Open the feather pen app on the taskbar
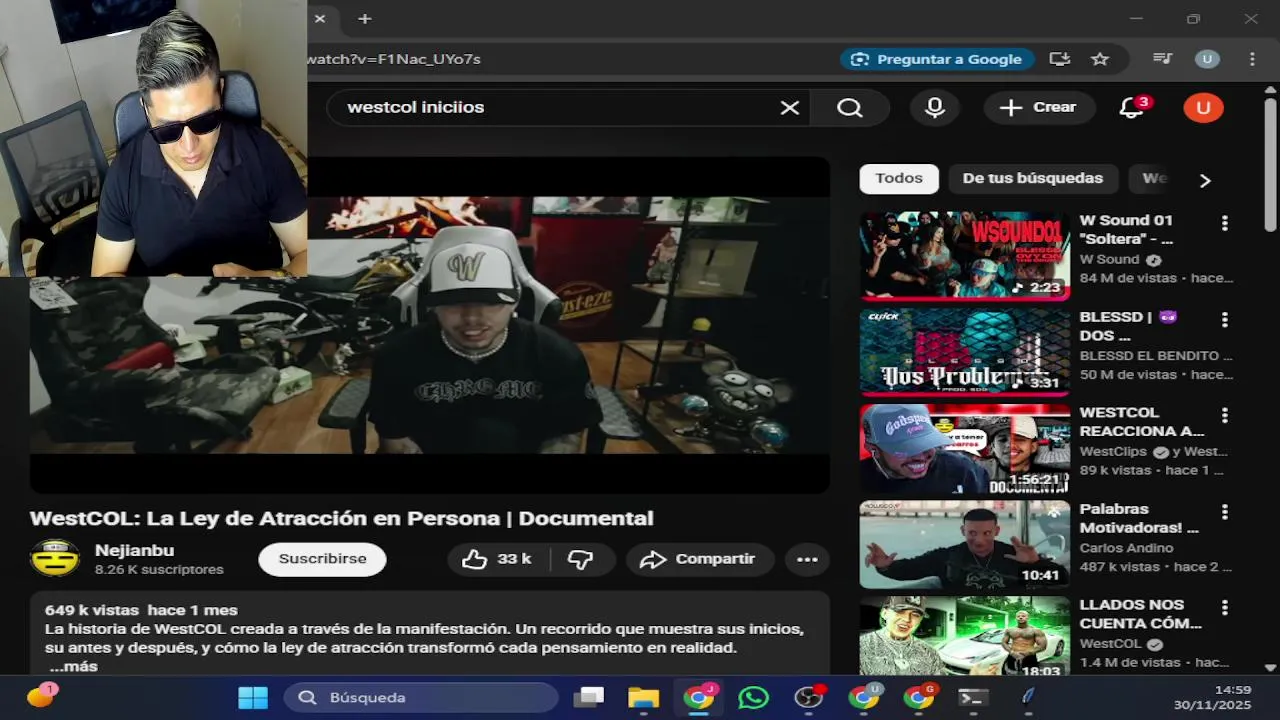1280x720 pixels. [1028, 697]
